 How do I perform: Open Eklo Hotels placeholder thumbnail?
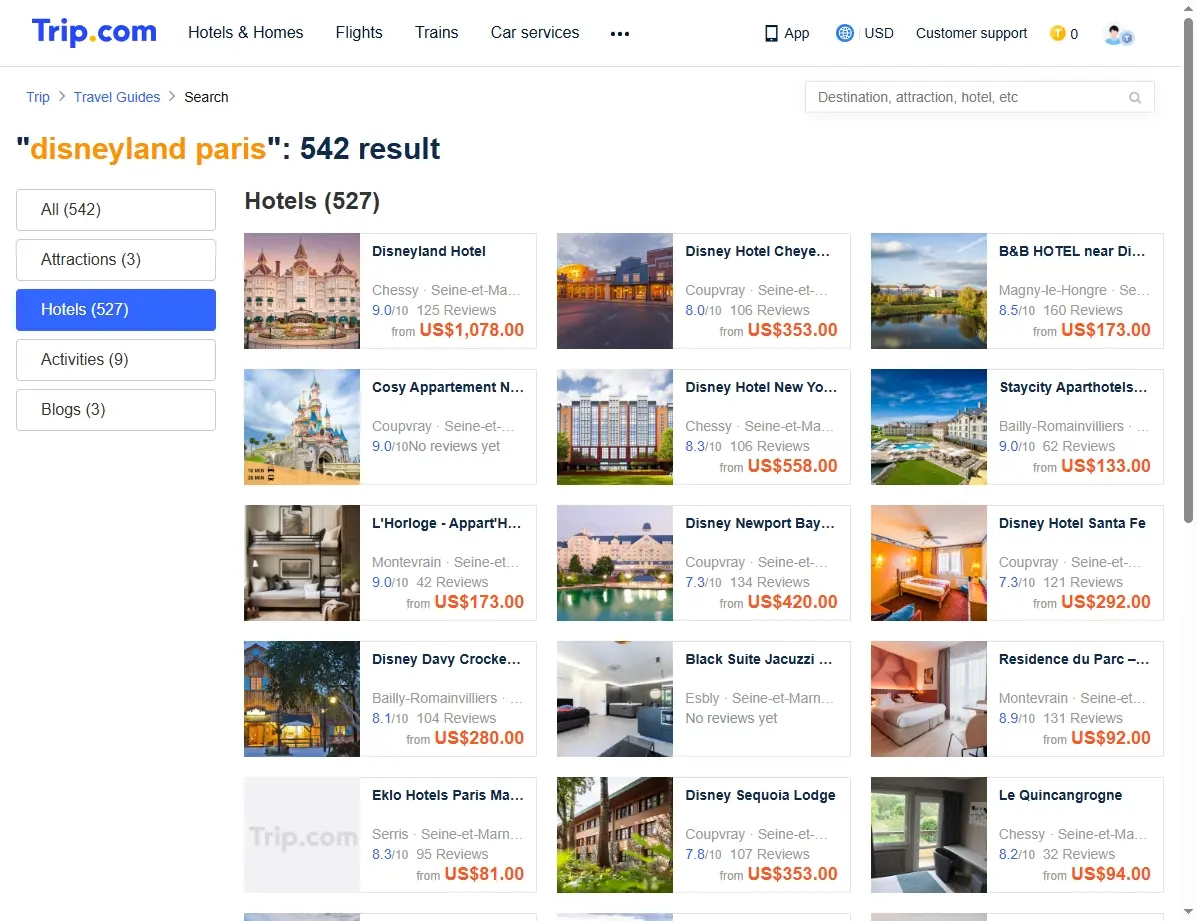(x=302, y=835)
